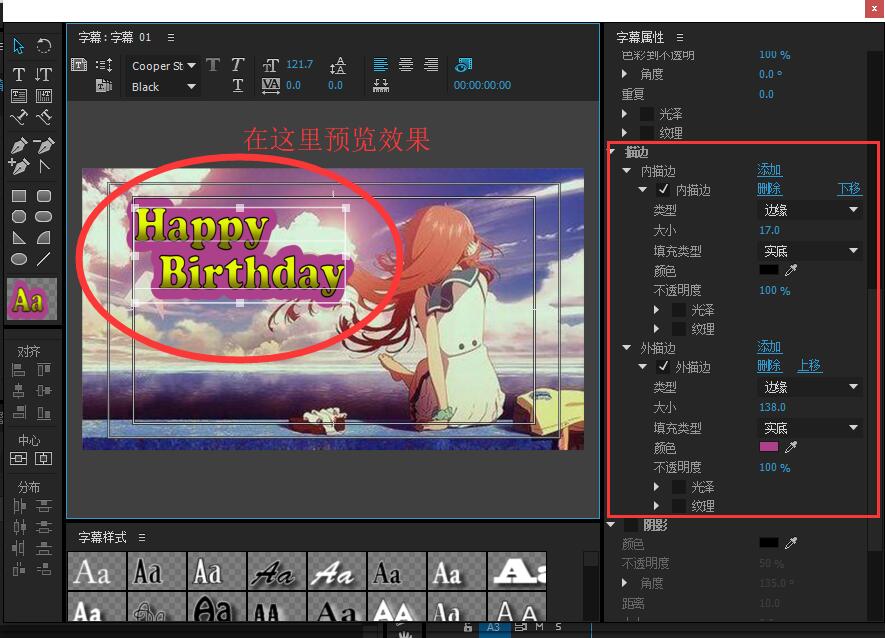885x638 pixels.
Task: Open Roll/Crawl options icon
Action: [104, 65]
